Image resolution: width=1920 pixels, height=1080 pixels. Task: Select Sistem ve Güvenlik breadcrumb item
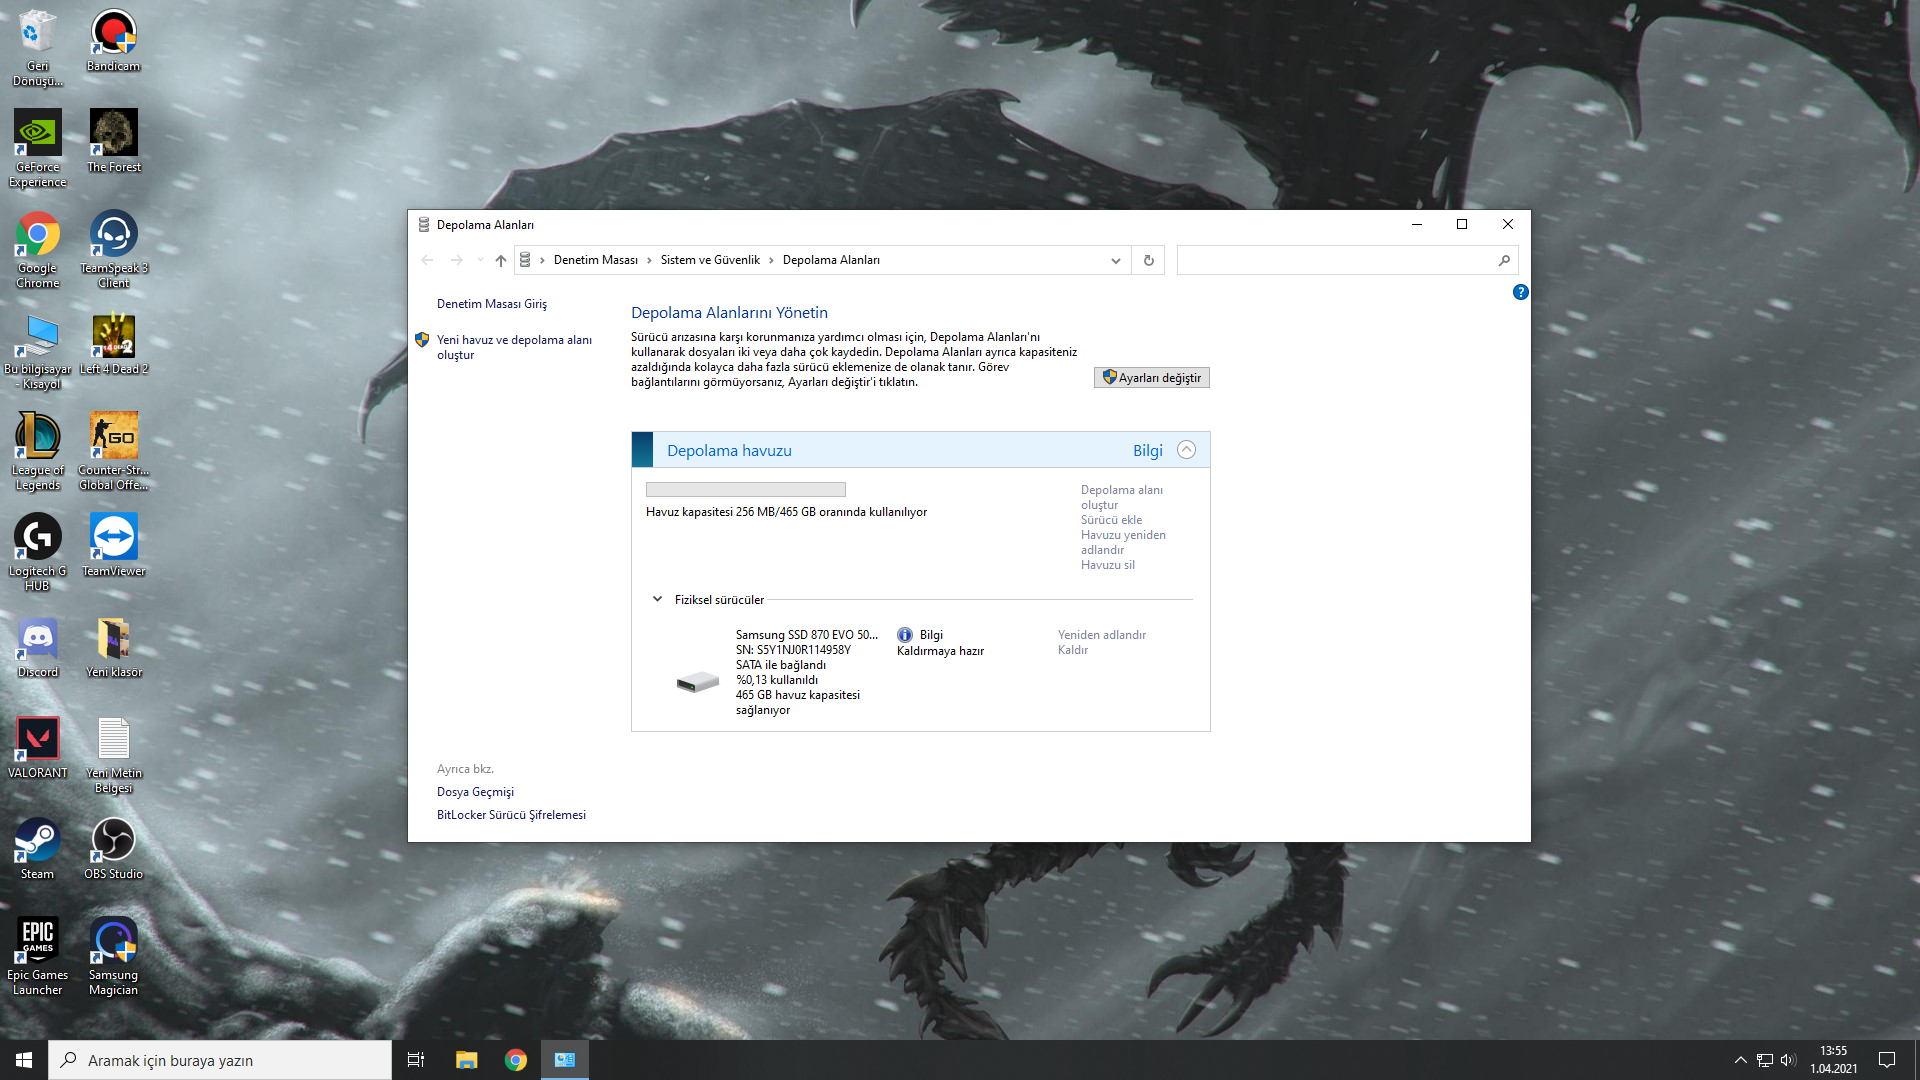pyautogui.click(x=710, y=260)
